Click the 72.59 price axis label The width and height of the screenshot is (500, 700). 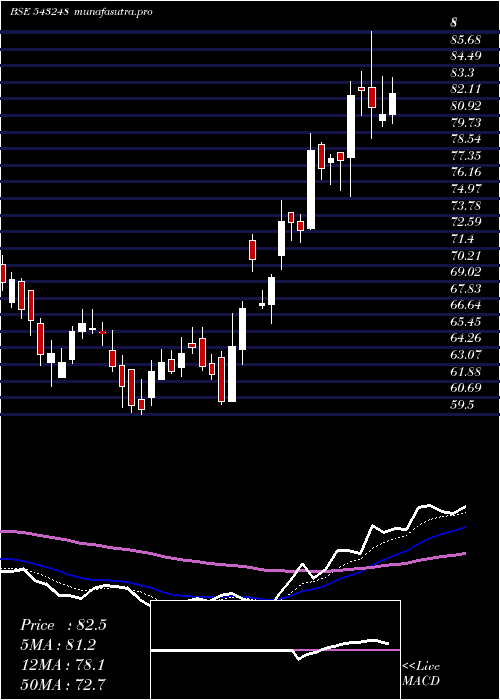[x=466, y=222]
